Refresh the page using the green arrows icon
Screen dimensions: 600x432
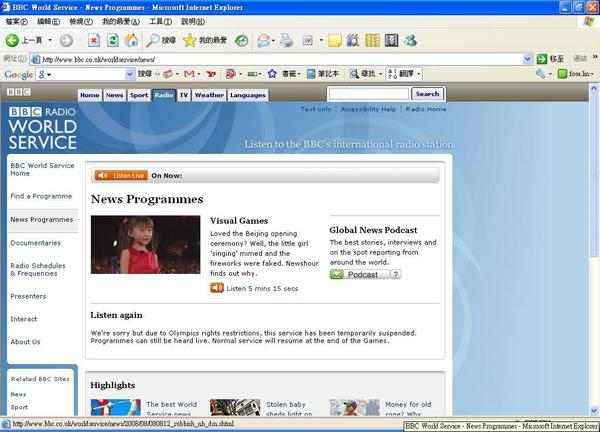point(112,40)
